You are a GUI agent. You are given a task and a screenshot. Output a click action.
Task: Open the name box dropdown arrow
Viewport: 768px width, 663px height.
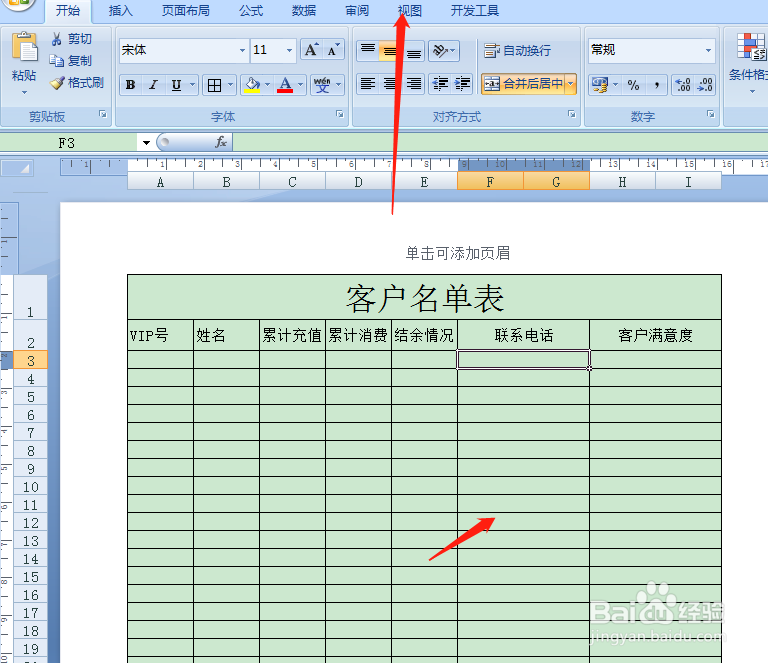point(146,143)
